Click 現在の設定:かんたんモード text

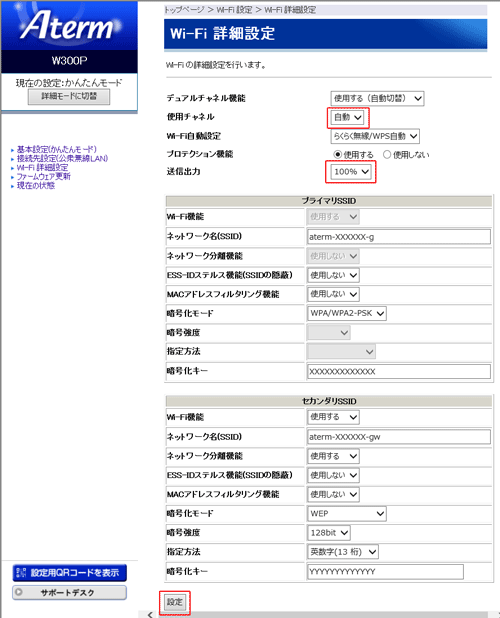pyautogui.click(x=69, y=83)
